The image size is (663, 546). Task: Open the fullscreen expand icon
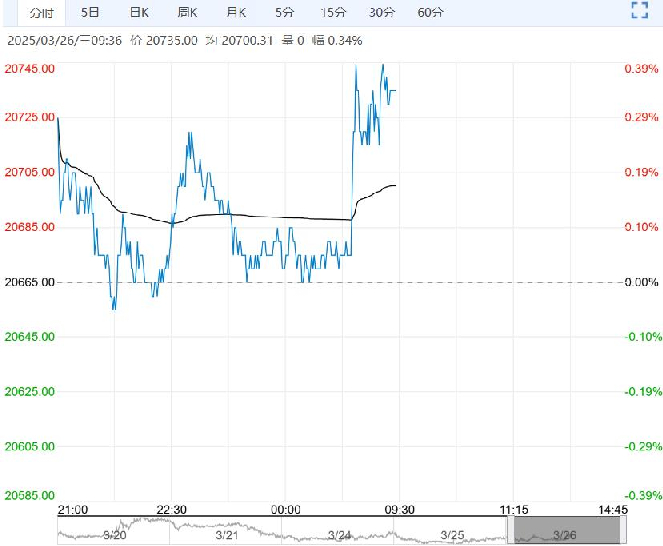[x=639, y=10]
